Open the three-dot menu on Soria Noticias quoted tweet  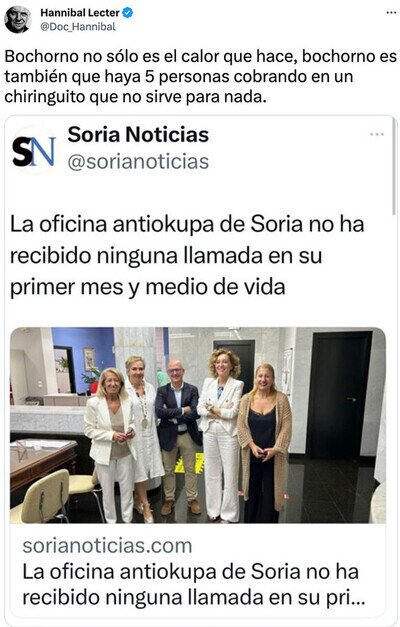(x=377, y=134)
